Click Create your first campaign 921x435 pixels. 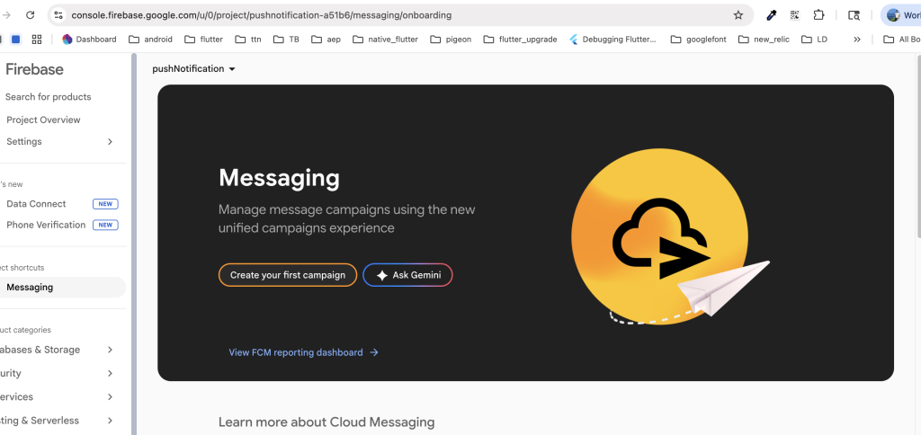click(288, 275)
